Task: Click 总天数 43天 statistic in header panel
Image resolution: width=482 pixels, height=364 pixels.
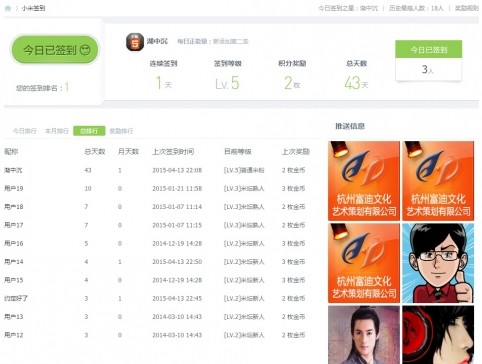Action: coord(356,75)
